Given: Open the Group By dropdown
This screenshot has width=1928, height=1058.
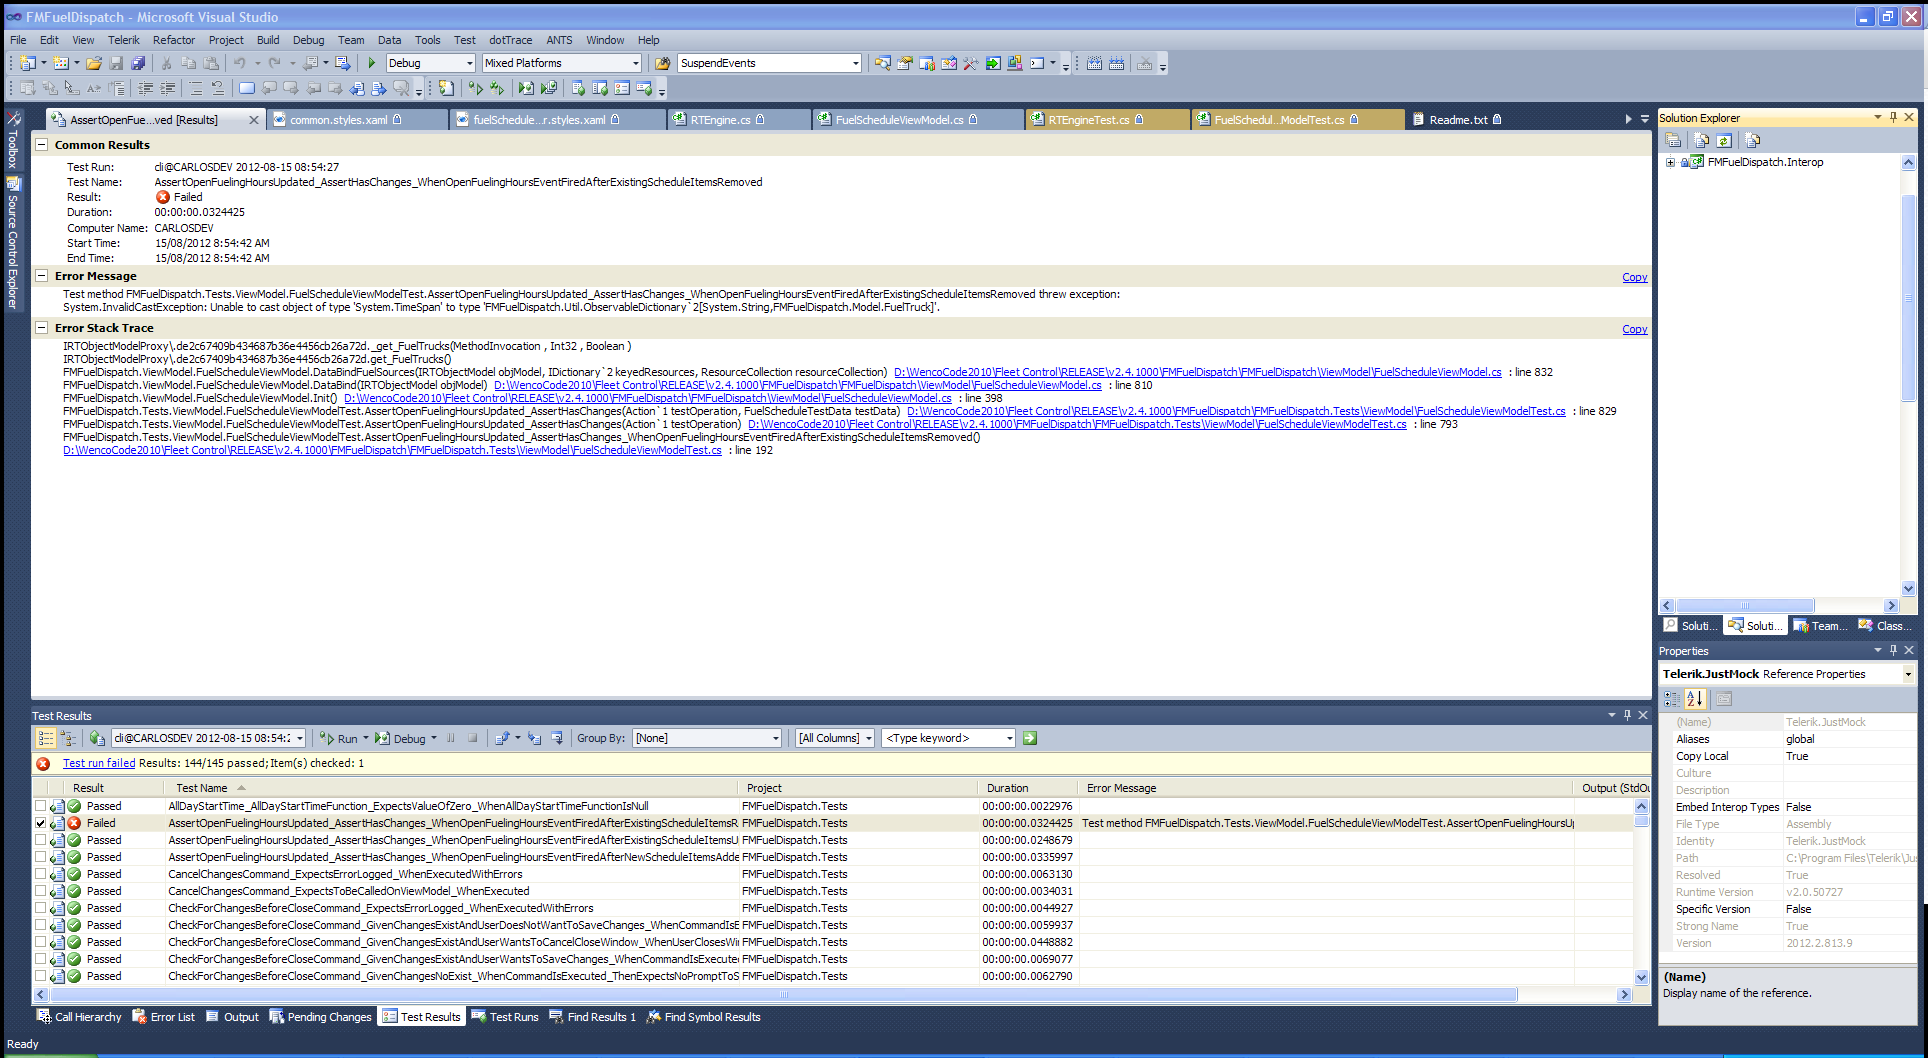Looking at the screenshot, I should point(775,738).
